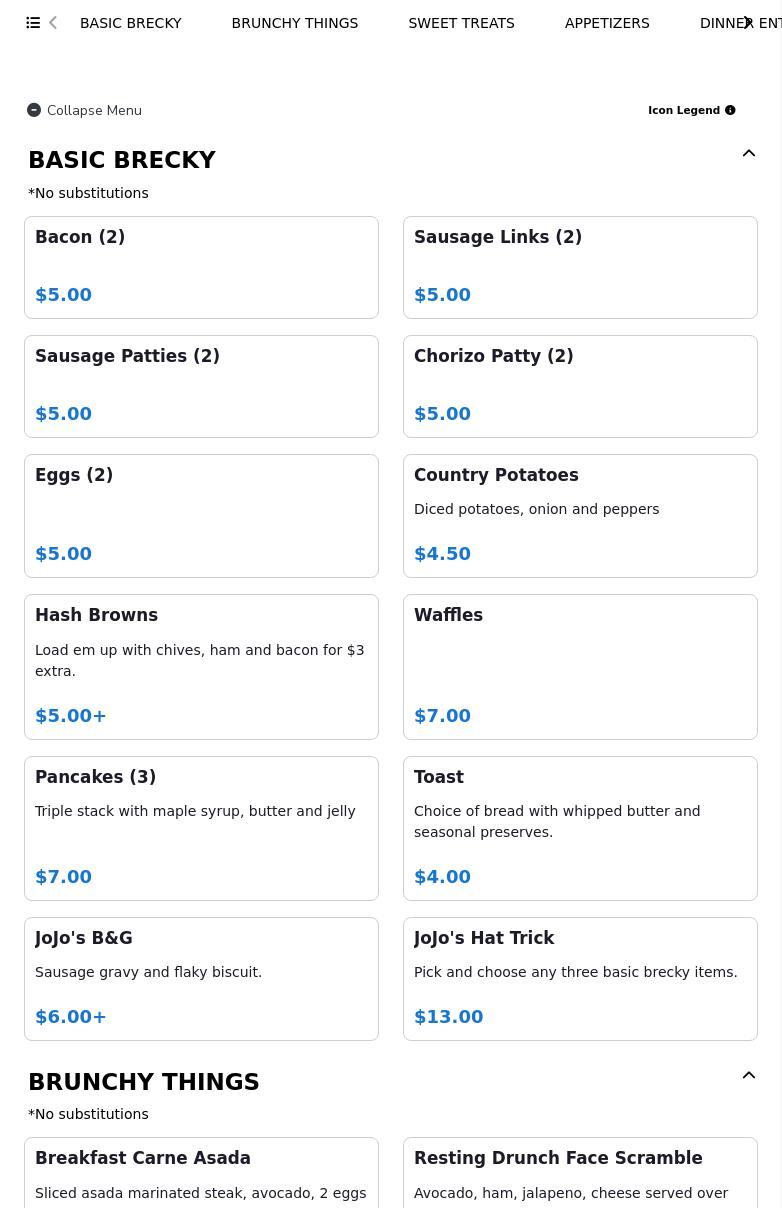
Task: Select the Waffles menu card
Action: coord(580,667)
